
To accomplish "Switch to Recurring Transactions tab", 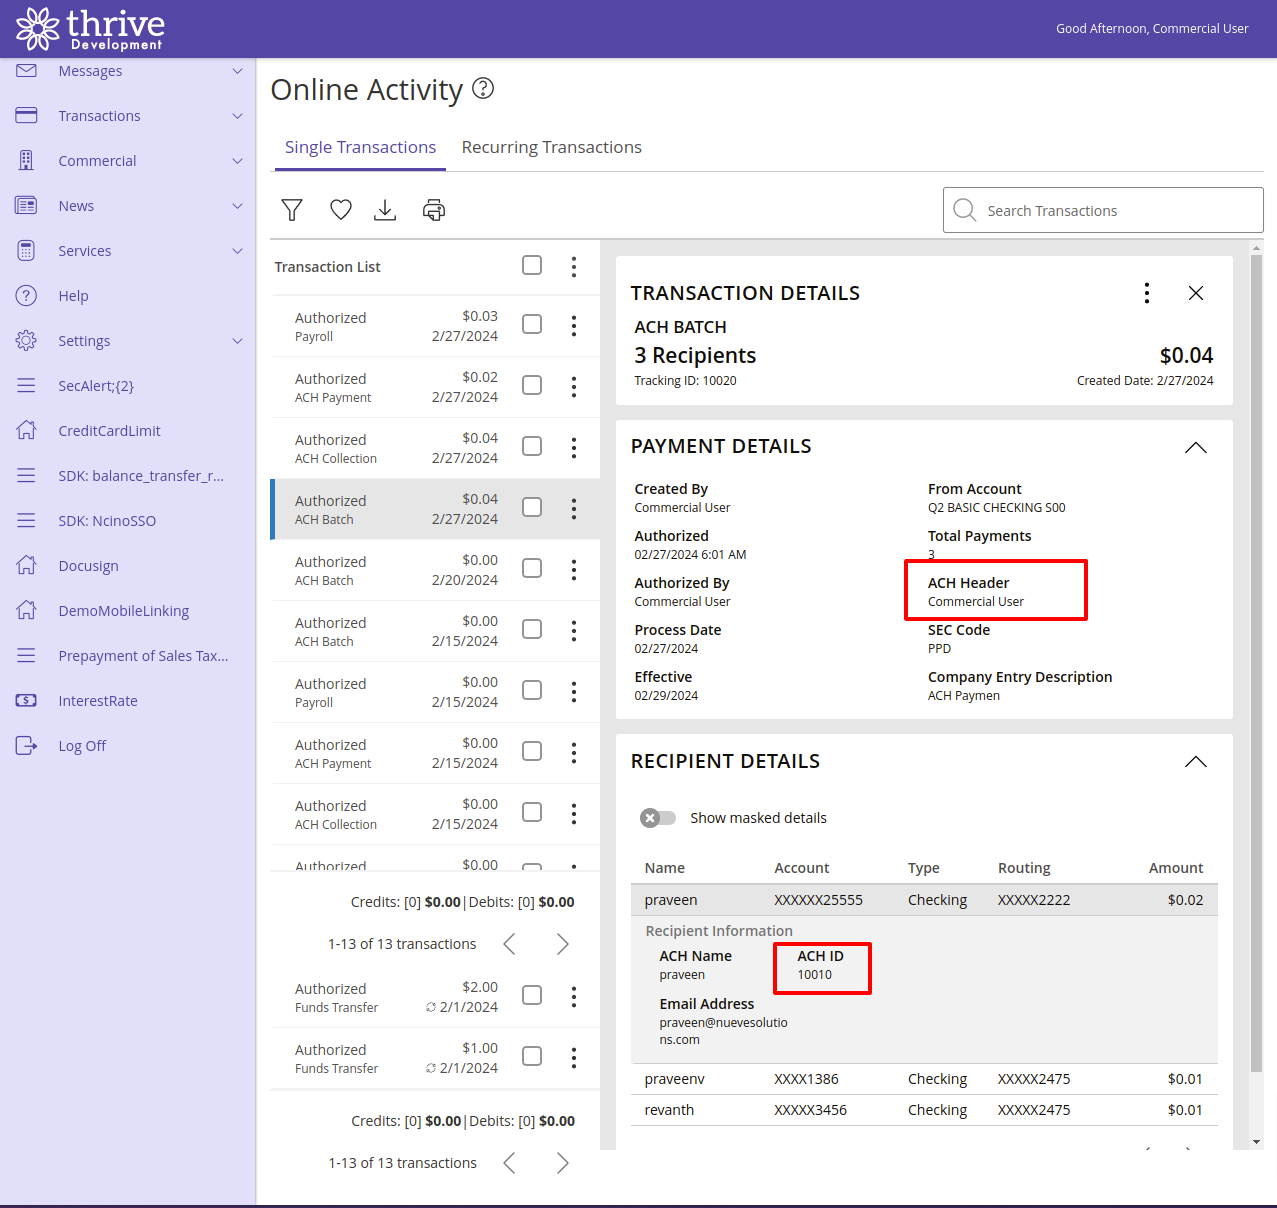I will (552, 147).
